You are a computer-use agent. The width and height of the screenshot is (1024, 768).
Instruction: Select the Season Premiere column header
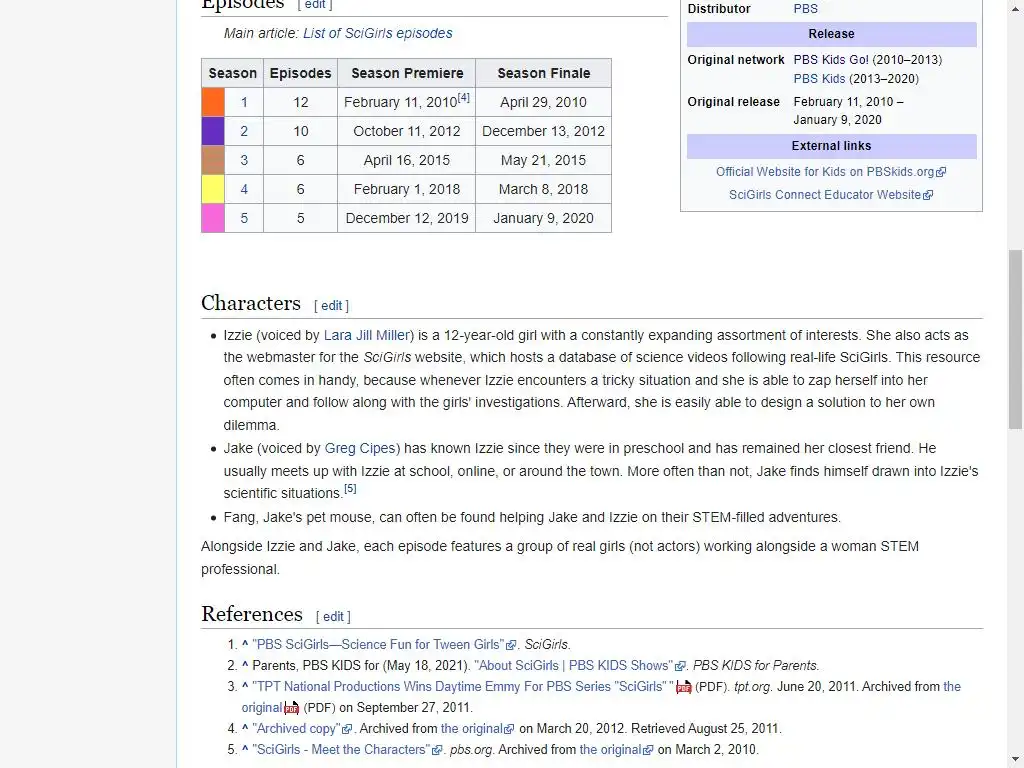(407, 73)
